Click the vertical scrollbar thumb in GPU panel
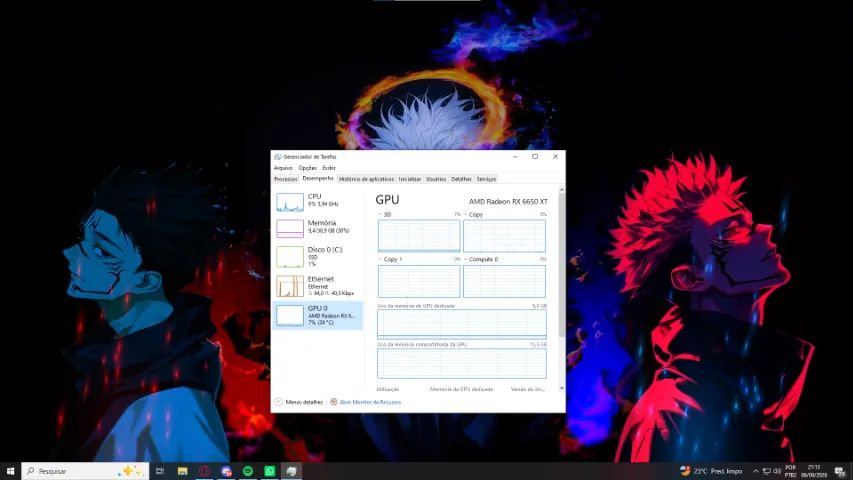 click(x=561, y=264)
